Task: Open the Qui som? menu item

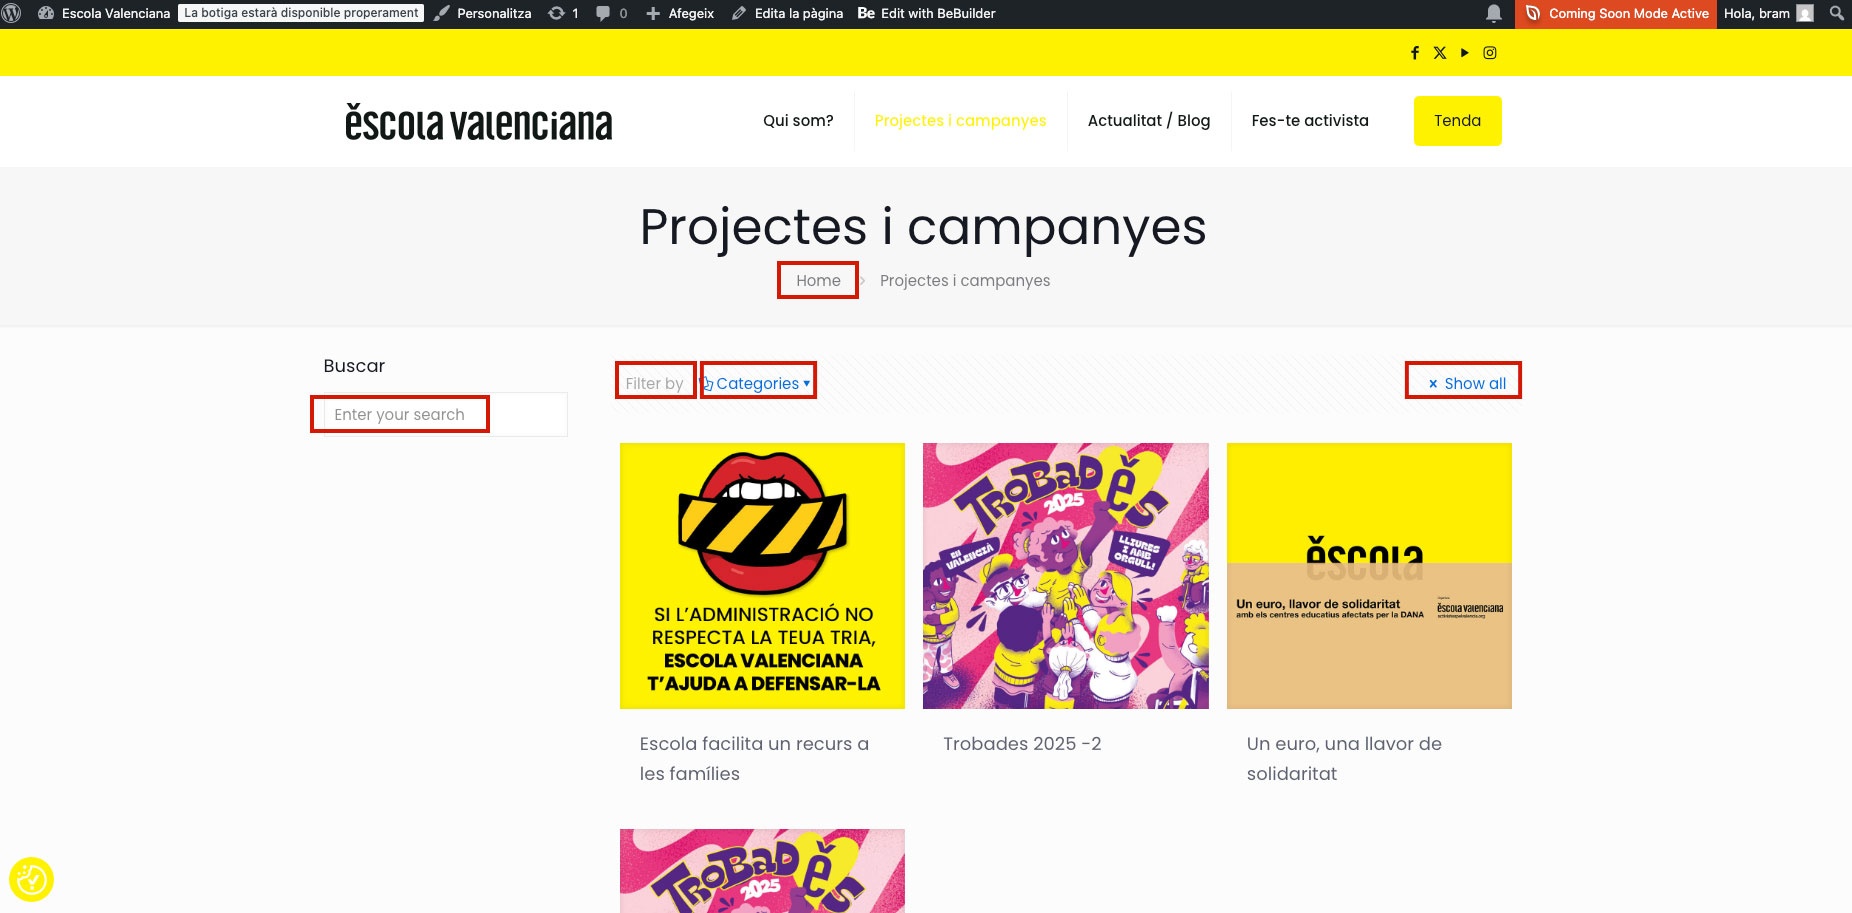Action: (798, 121)
